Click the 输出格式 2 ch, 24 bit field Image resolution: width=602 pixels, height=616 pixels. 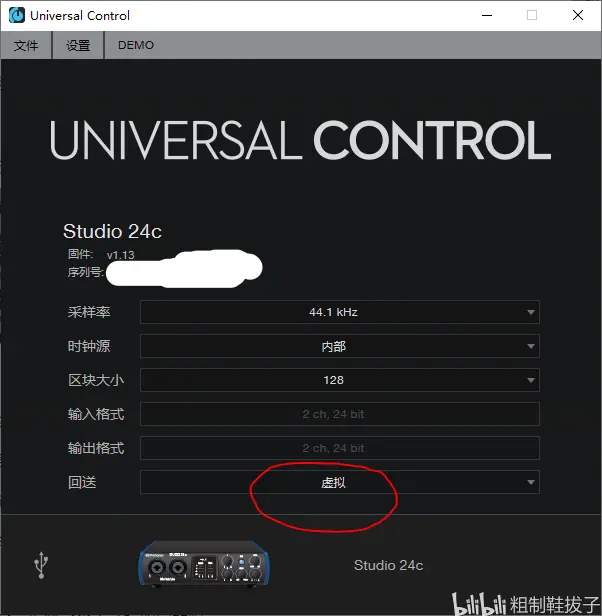pyautogui.click(x=340, y=448)
